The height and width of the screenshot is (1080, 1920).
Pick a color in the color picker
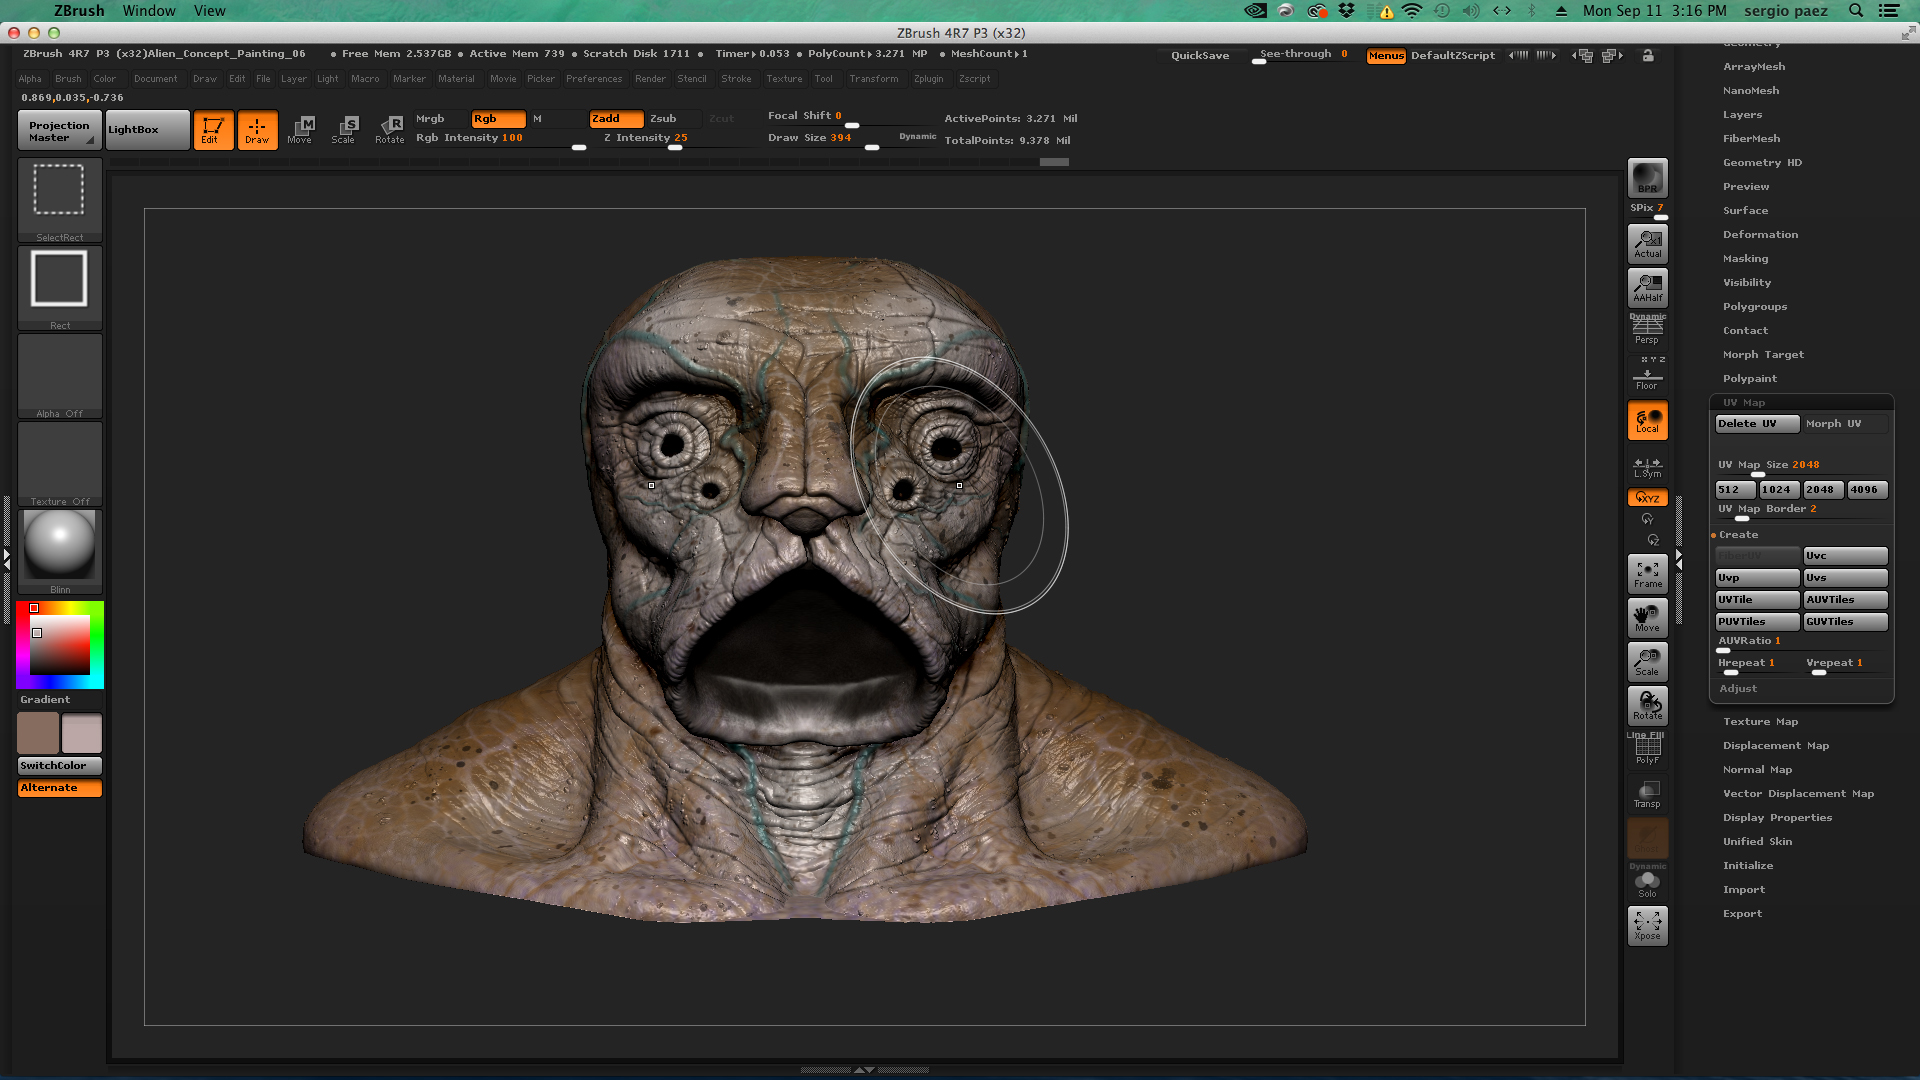60,645
